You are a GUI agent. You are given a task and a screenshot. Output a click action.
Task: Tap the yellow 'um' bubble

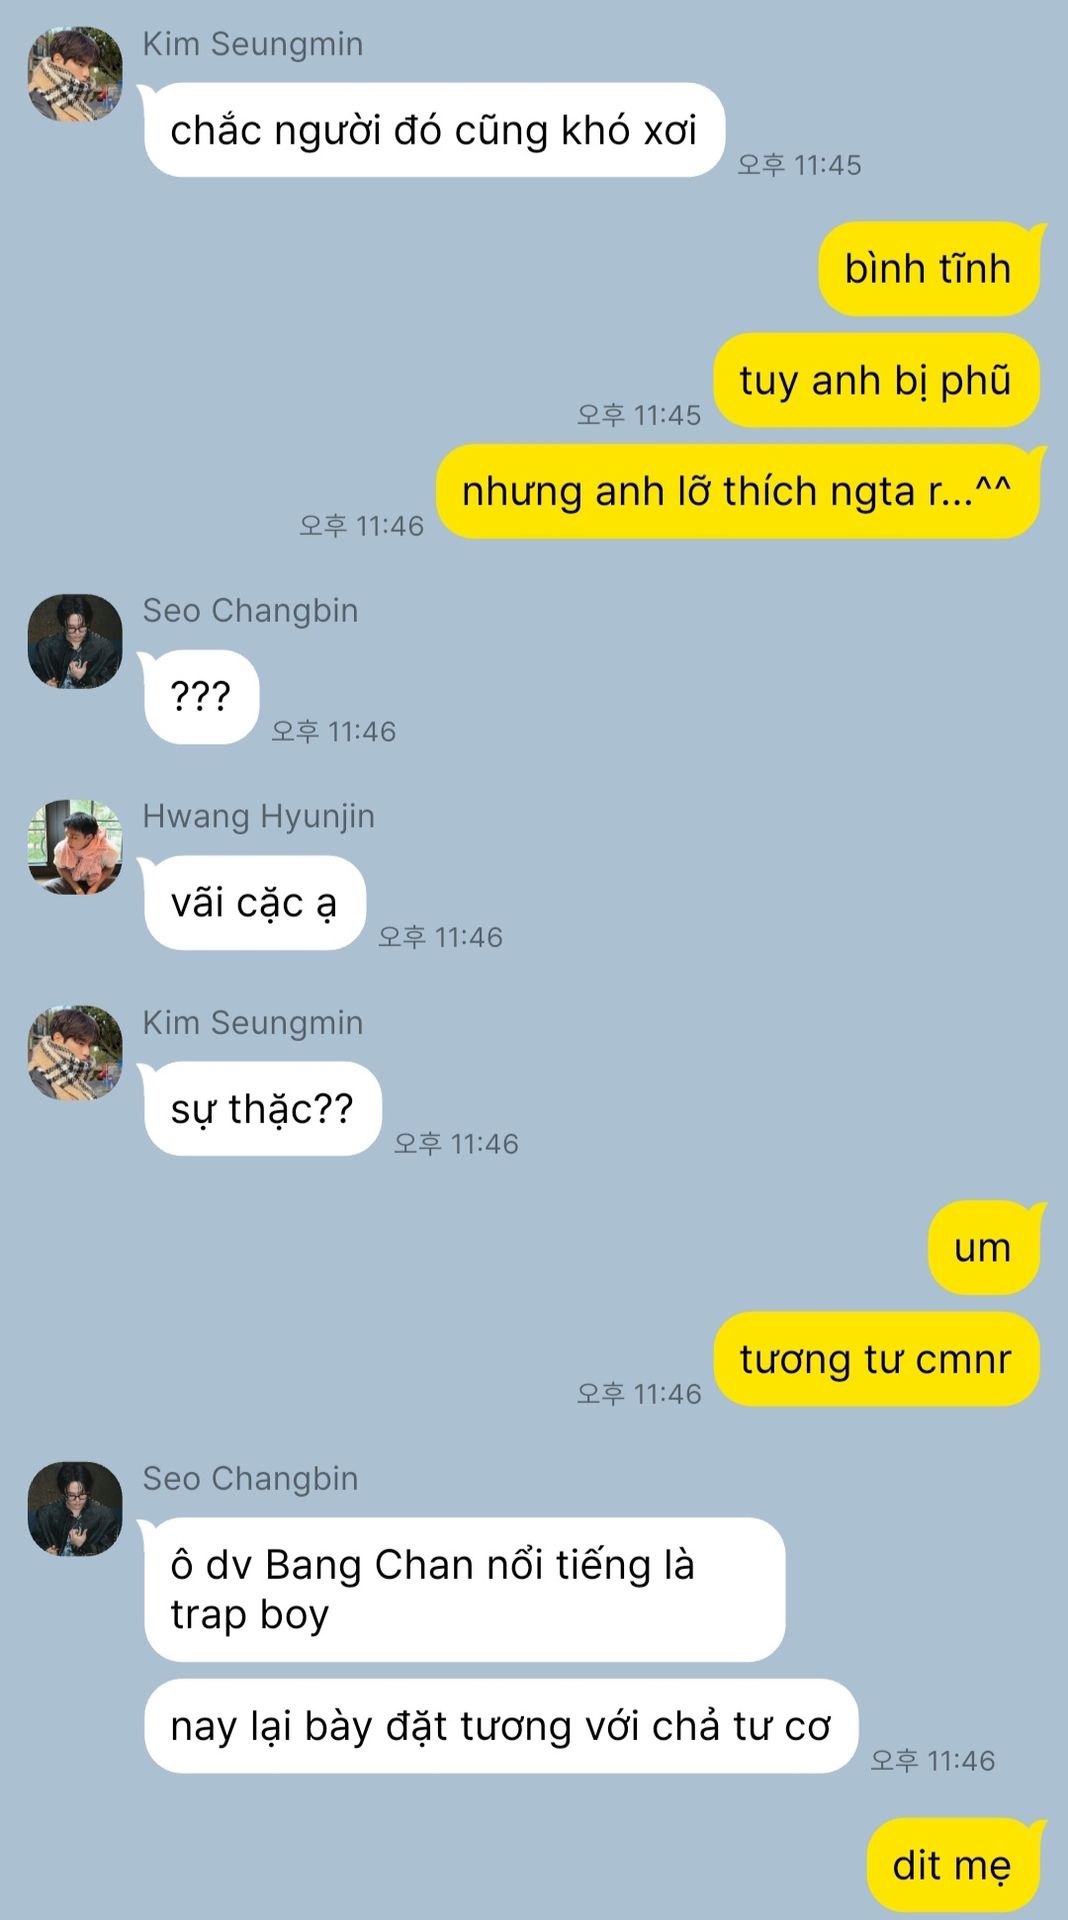pos(983,1248)
